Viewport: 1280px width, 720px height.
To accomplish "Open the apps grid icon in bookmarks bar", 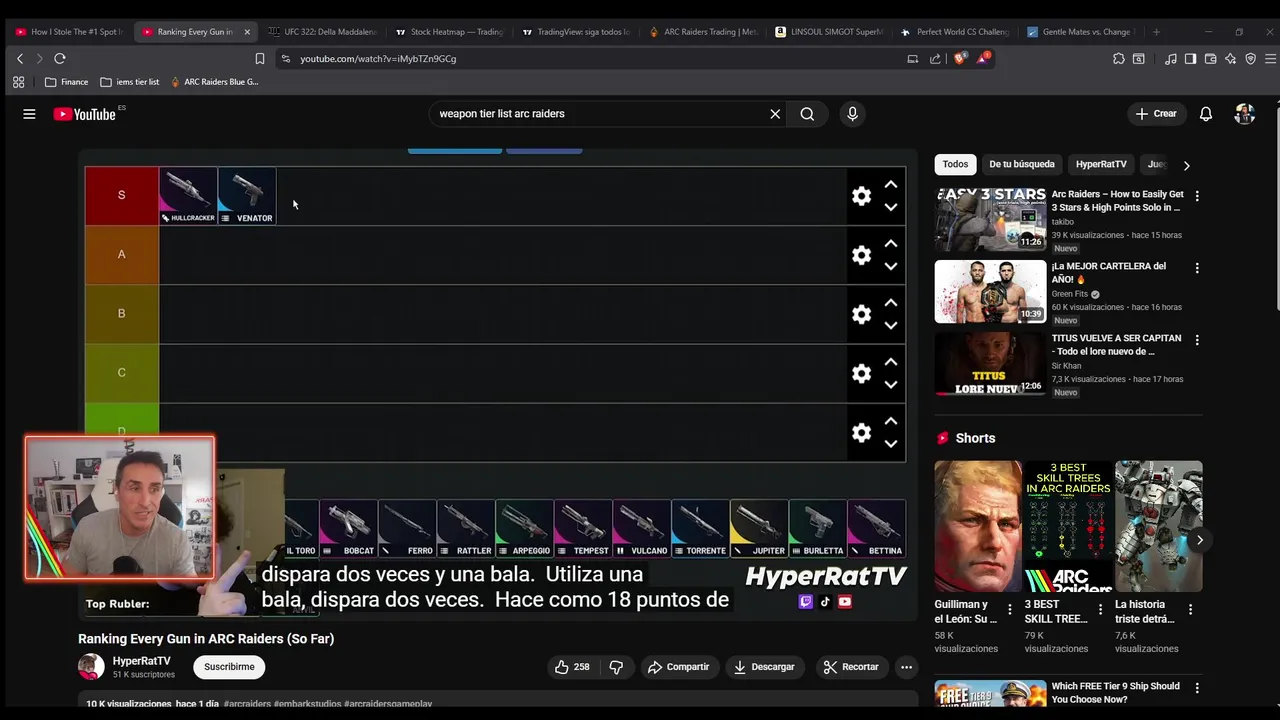I will tap(18, 82).
